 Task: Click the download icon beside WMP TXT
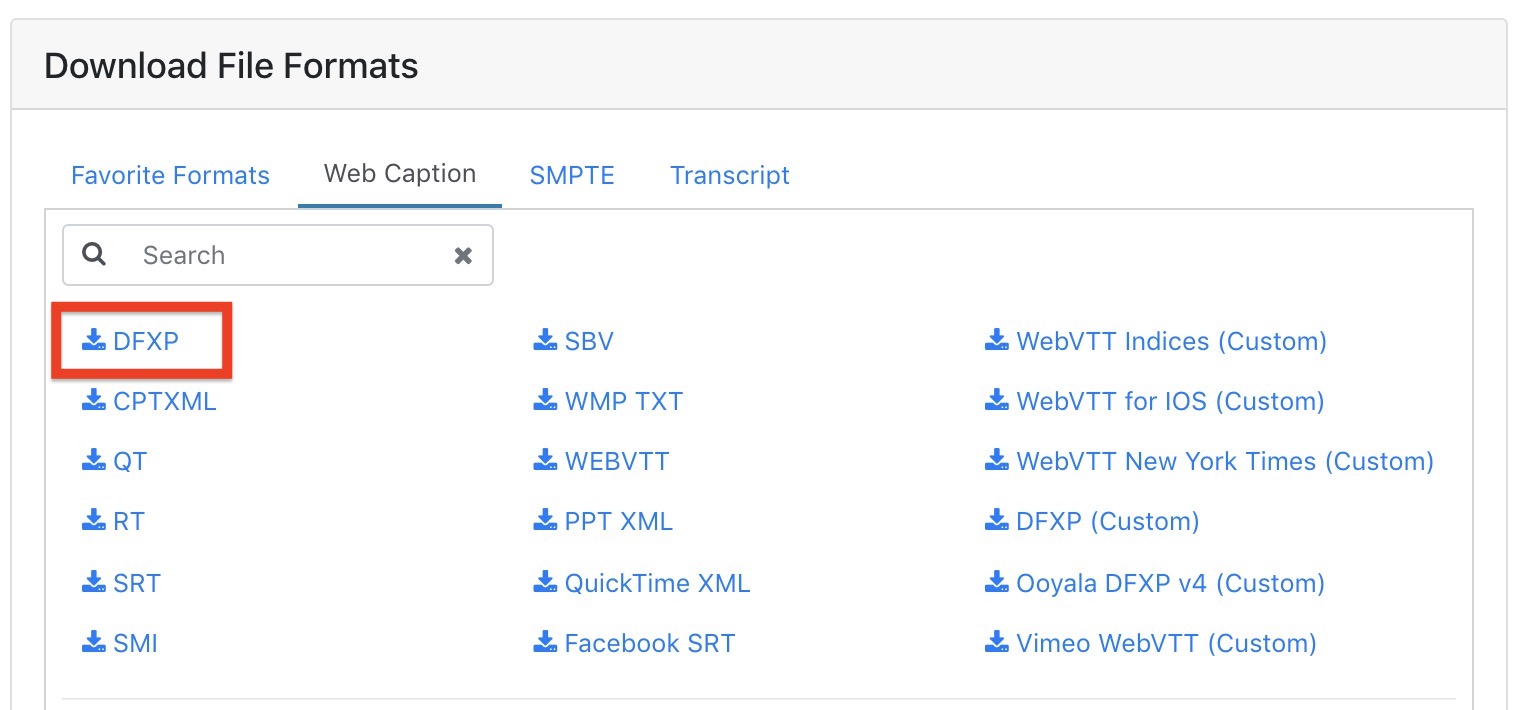pyautogui.click(x=545, y=401)
